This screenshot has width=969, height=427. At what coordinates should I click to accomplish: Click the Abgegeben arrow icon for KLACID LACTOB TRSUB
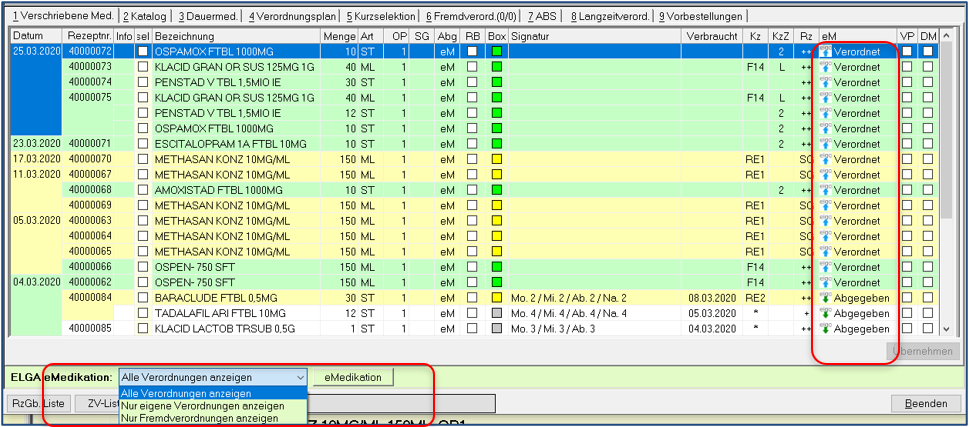tap(825, 329)
